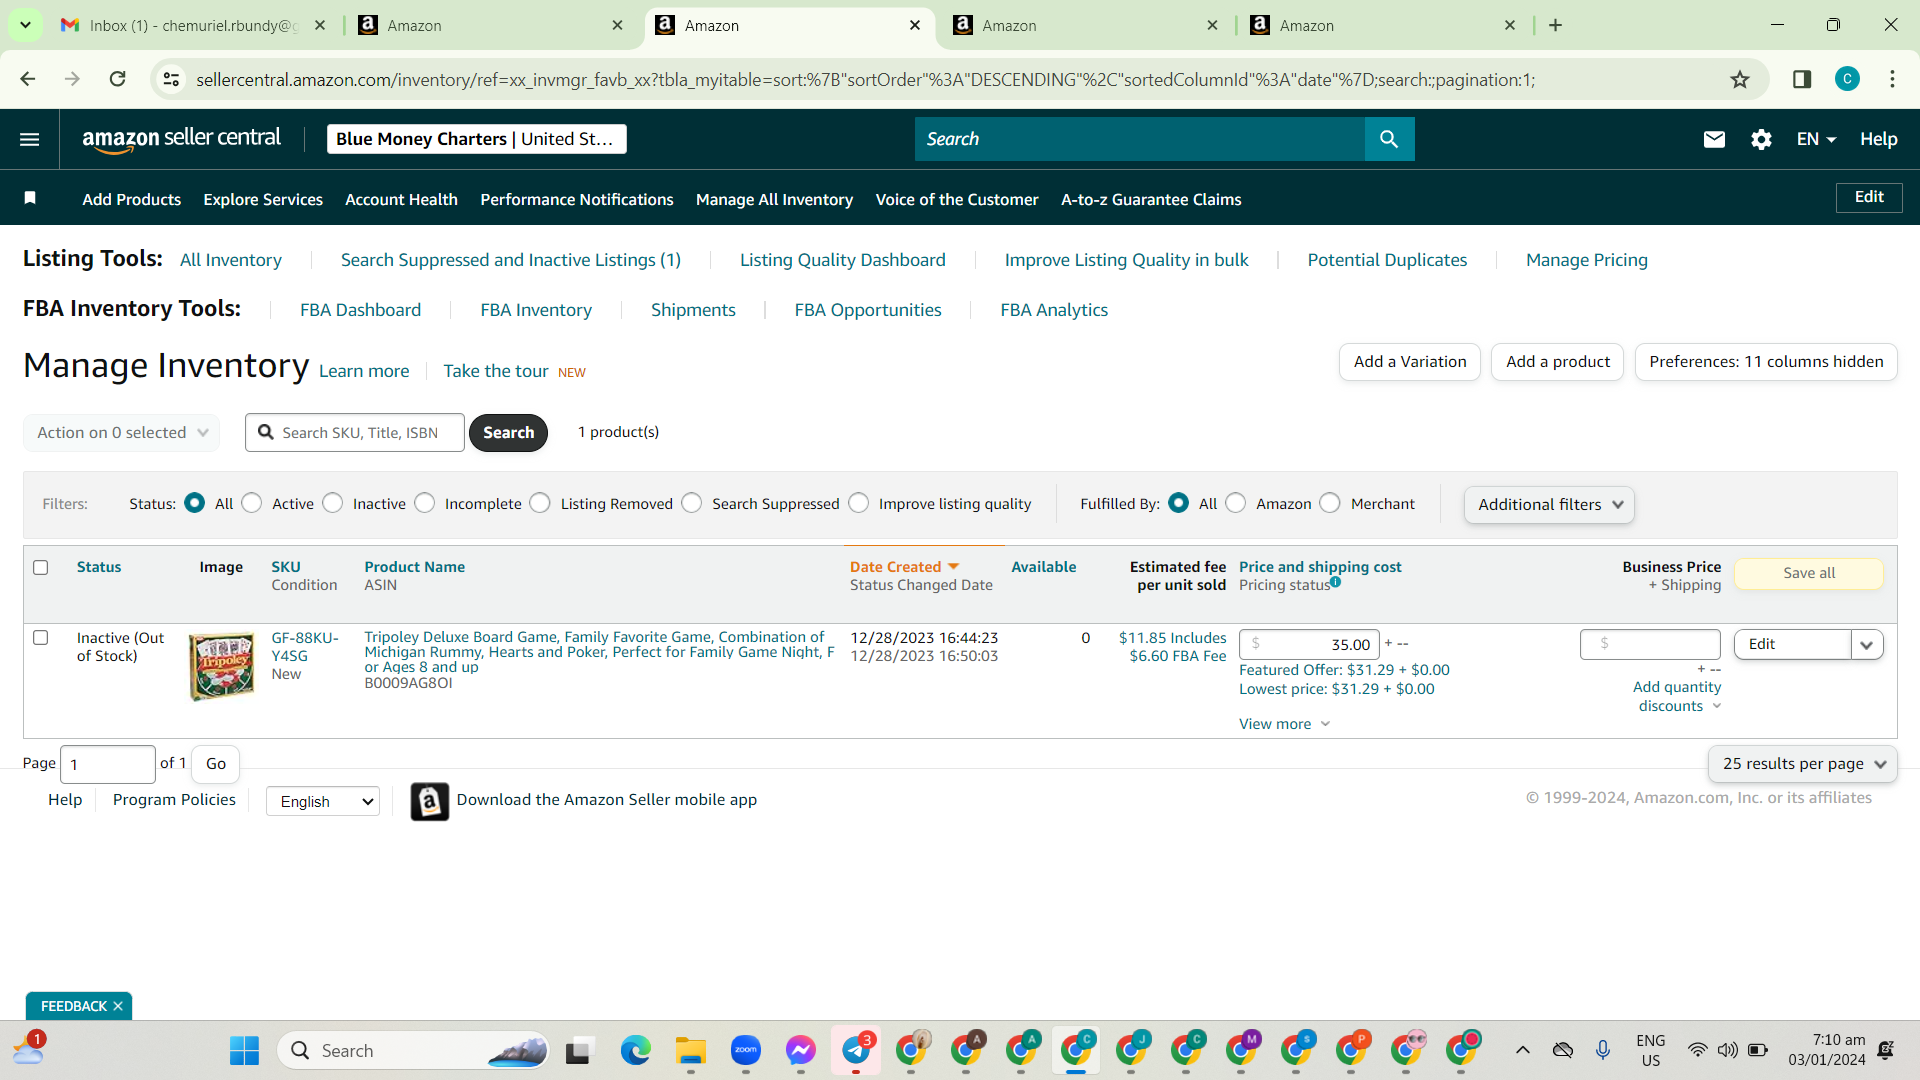Open a new browser tab
The width and height of the screenshot is (1920, 1080).
click(x=1555, y=25)
